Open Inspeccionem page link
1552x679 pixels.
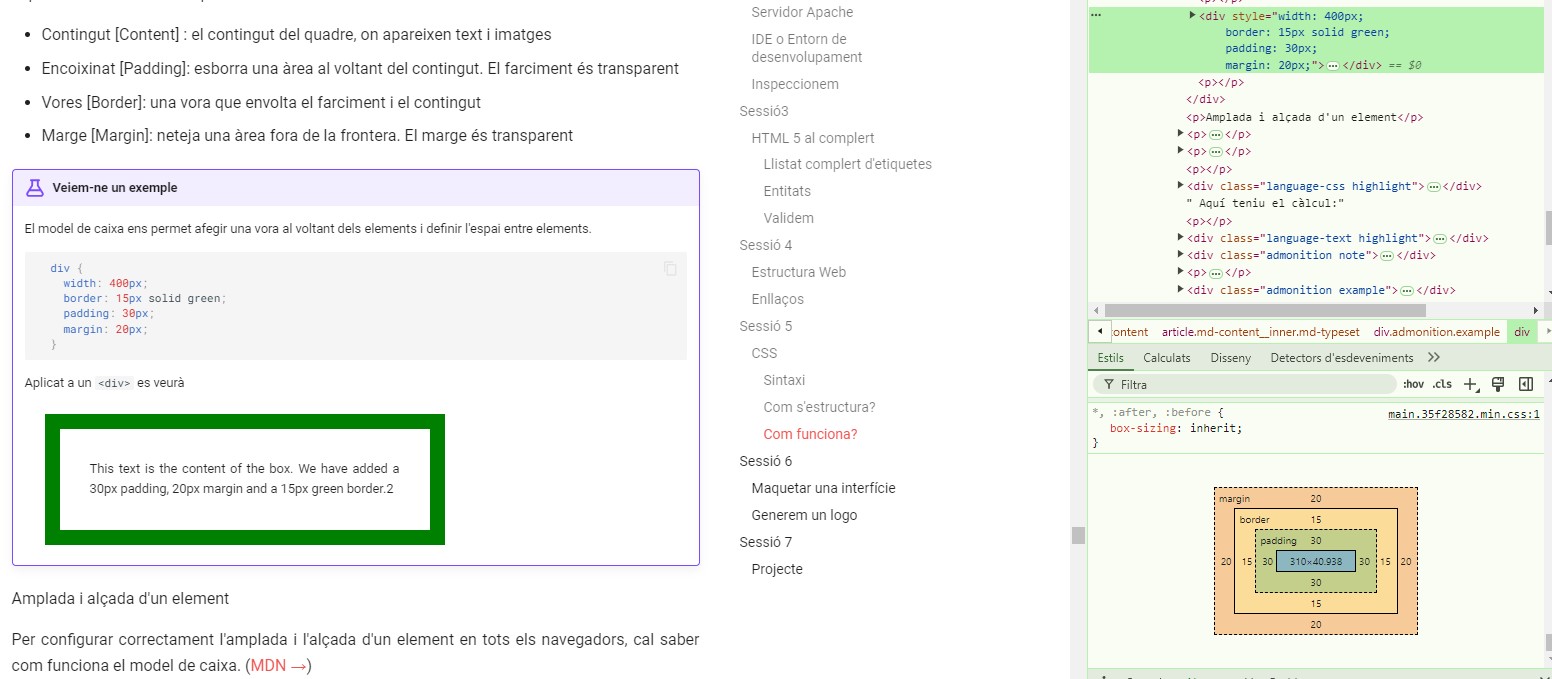(x=795, y=84)
